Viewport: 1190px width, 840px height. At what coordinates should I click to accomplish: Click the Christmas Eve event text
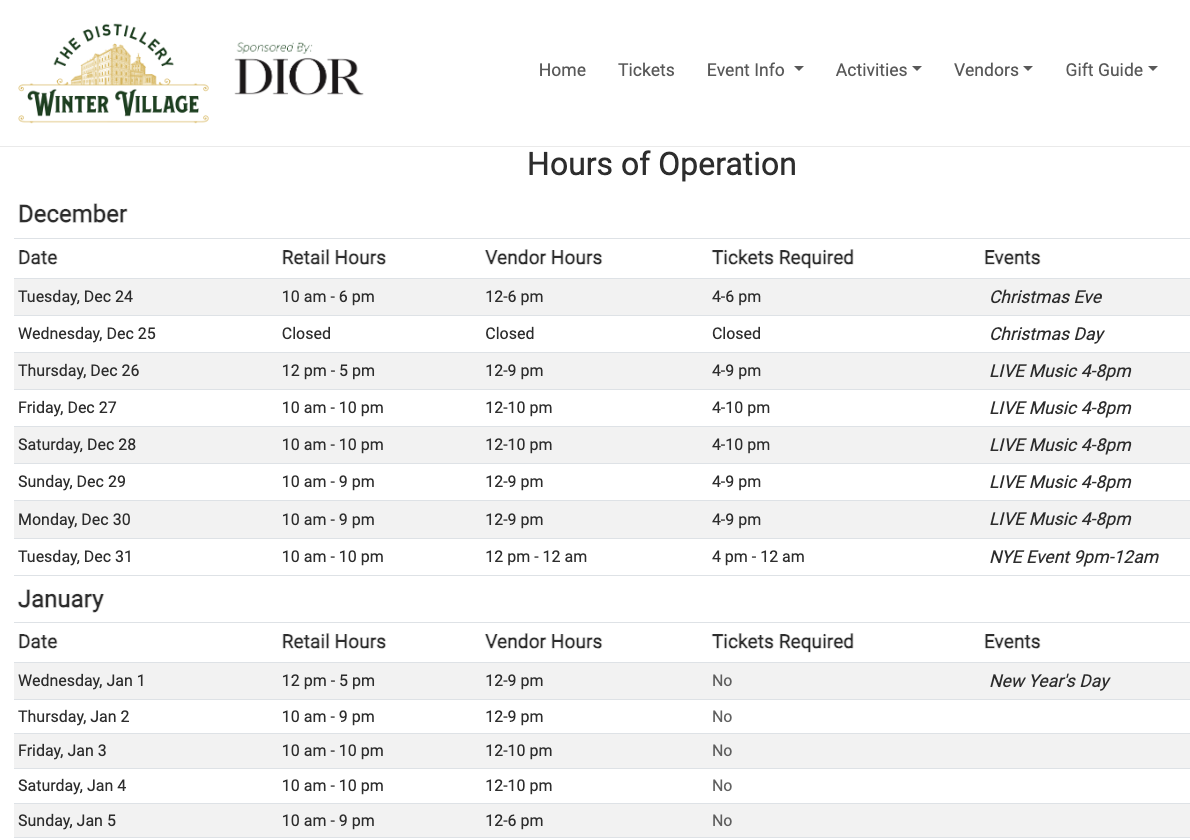click(x=1046, y=297)
